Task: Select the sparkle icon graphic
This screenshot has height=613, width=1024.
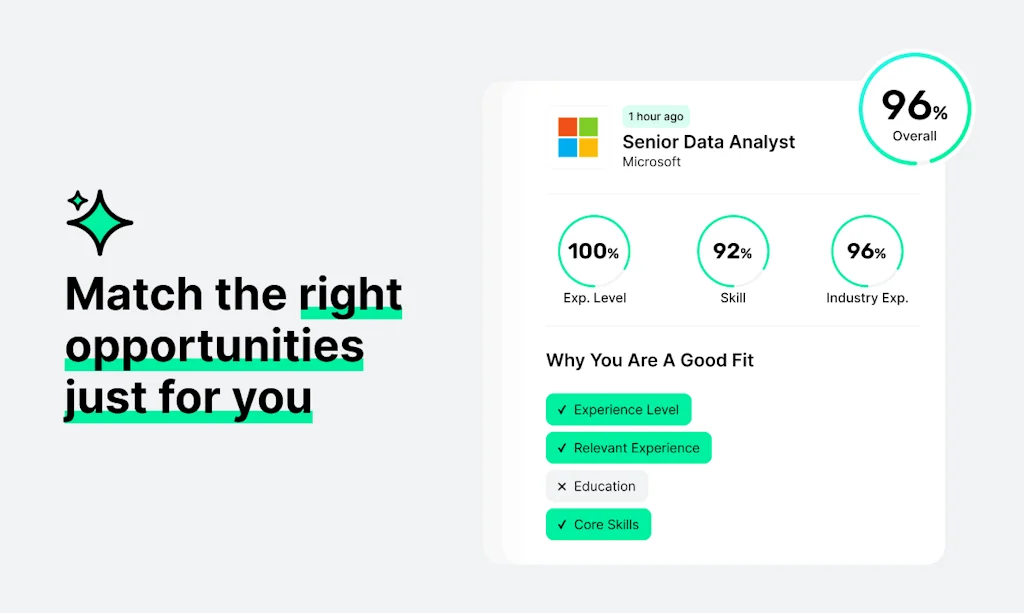Action: (98, 221)
